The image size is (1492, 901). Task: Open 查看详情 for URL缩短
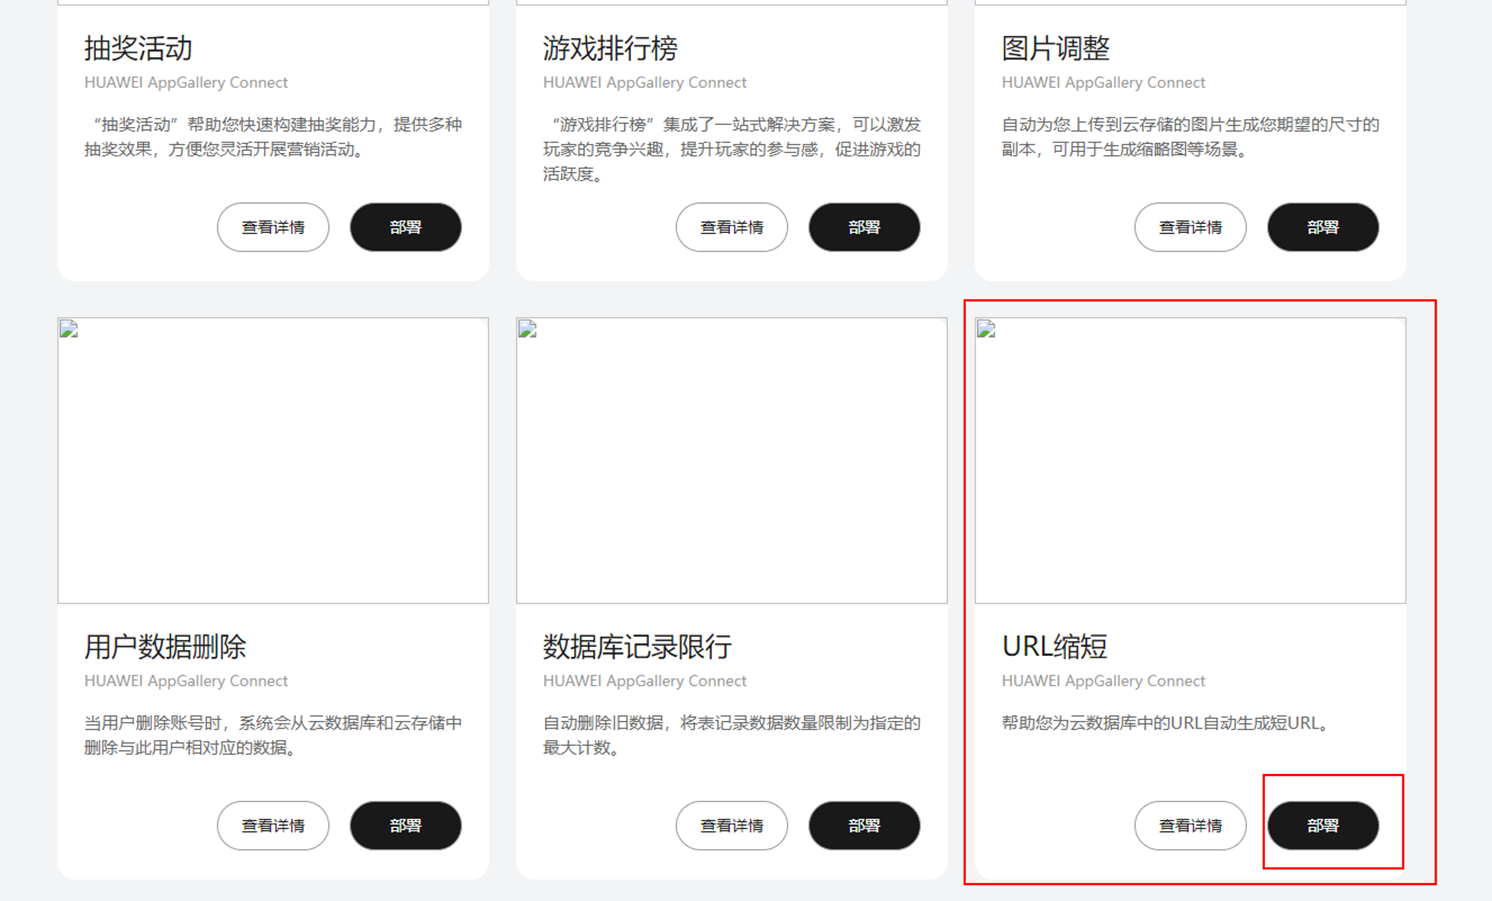pos(1190,825)
